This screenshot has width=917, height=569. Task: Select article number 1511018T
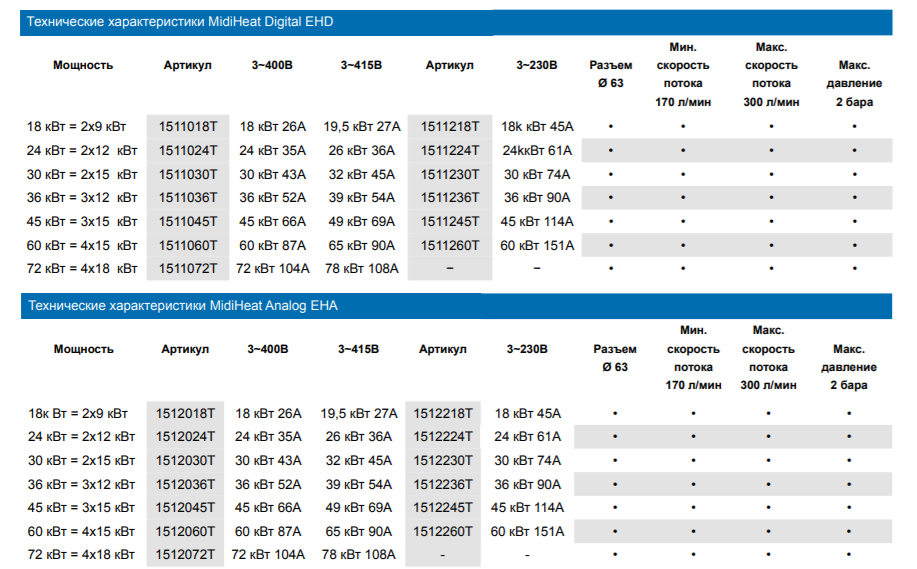[188, 126]
